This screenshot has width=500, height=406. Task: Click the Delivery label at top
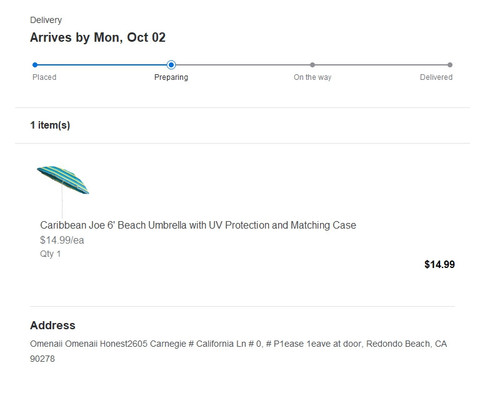click(46, 20)
